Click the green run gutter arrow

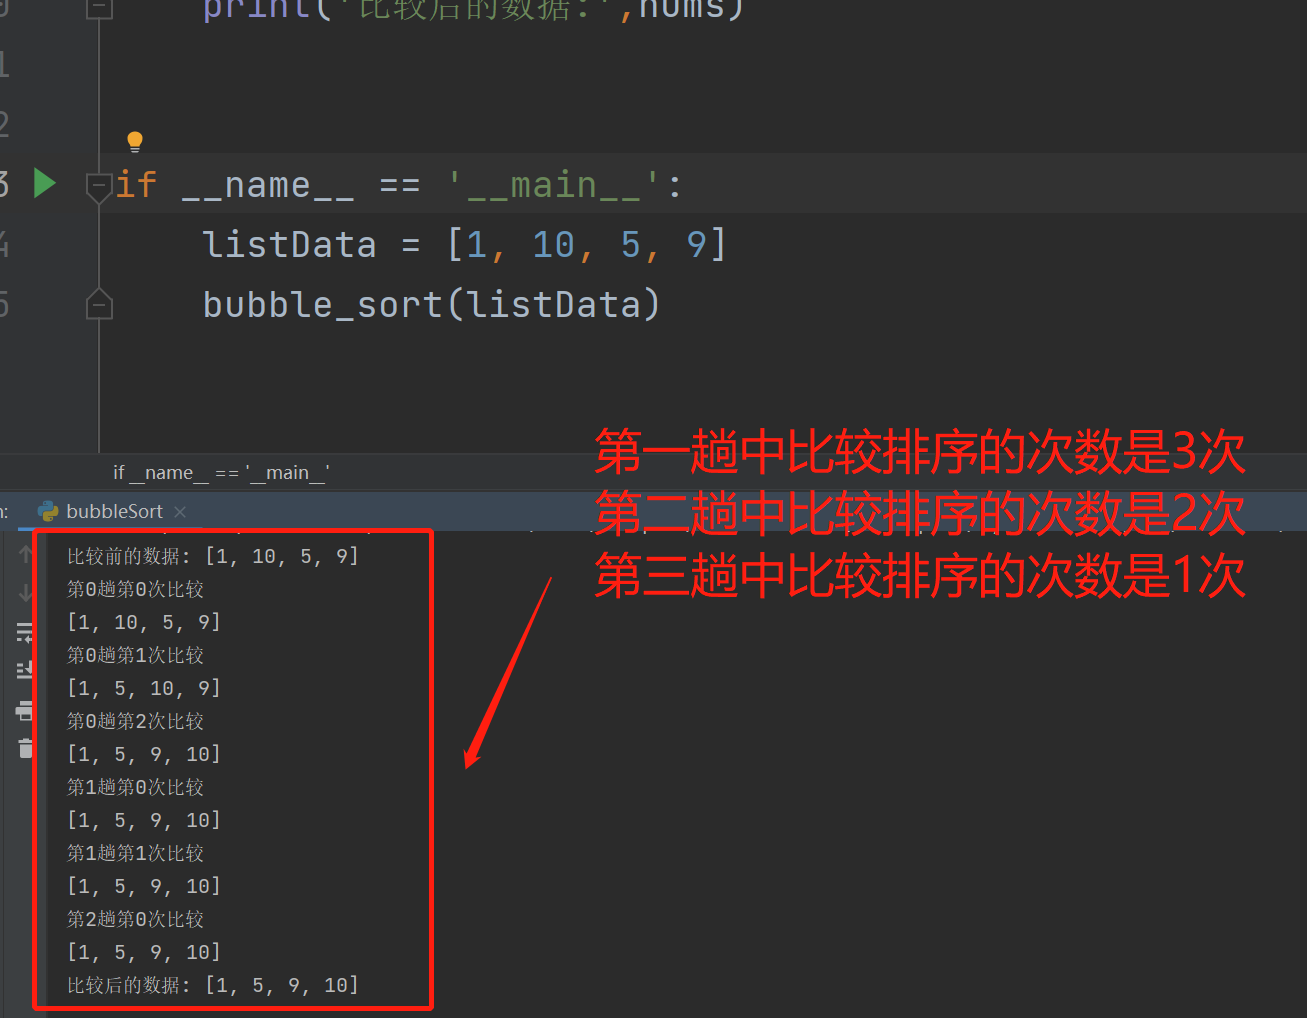pyautogui.click(x=44, y=184)
